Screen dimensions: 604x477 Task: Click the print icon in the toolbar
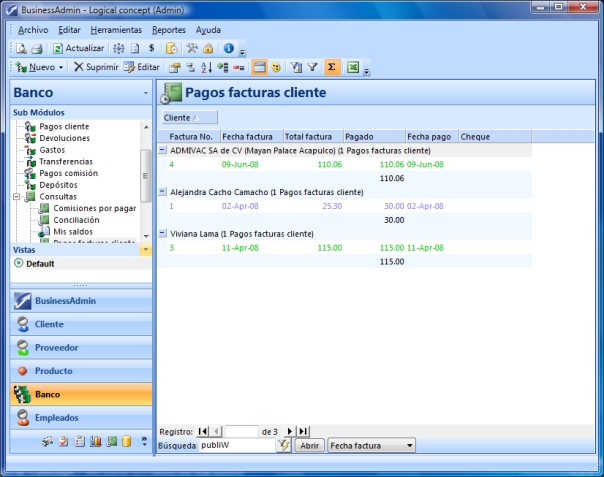pos(37,48)
